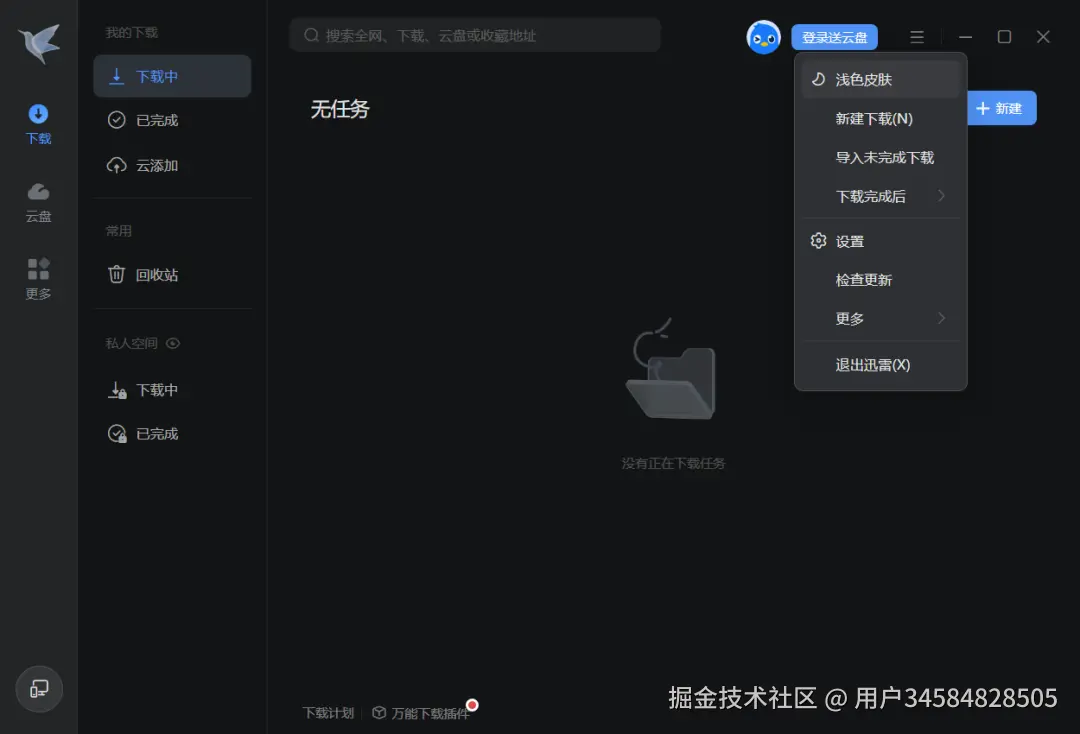Toggle the hamburger main menu icon
The height and width of the screenshot is (734, 1080).
tap(917, 37)
